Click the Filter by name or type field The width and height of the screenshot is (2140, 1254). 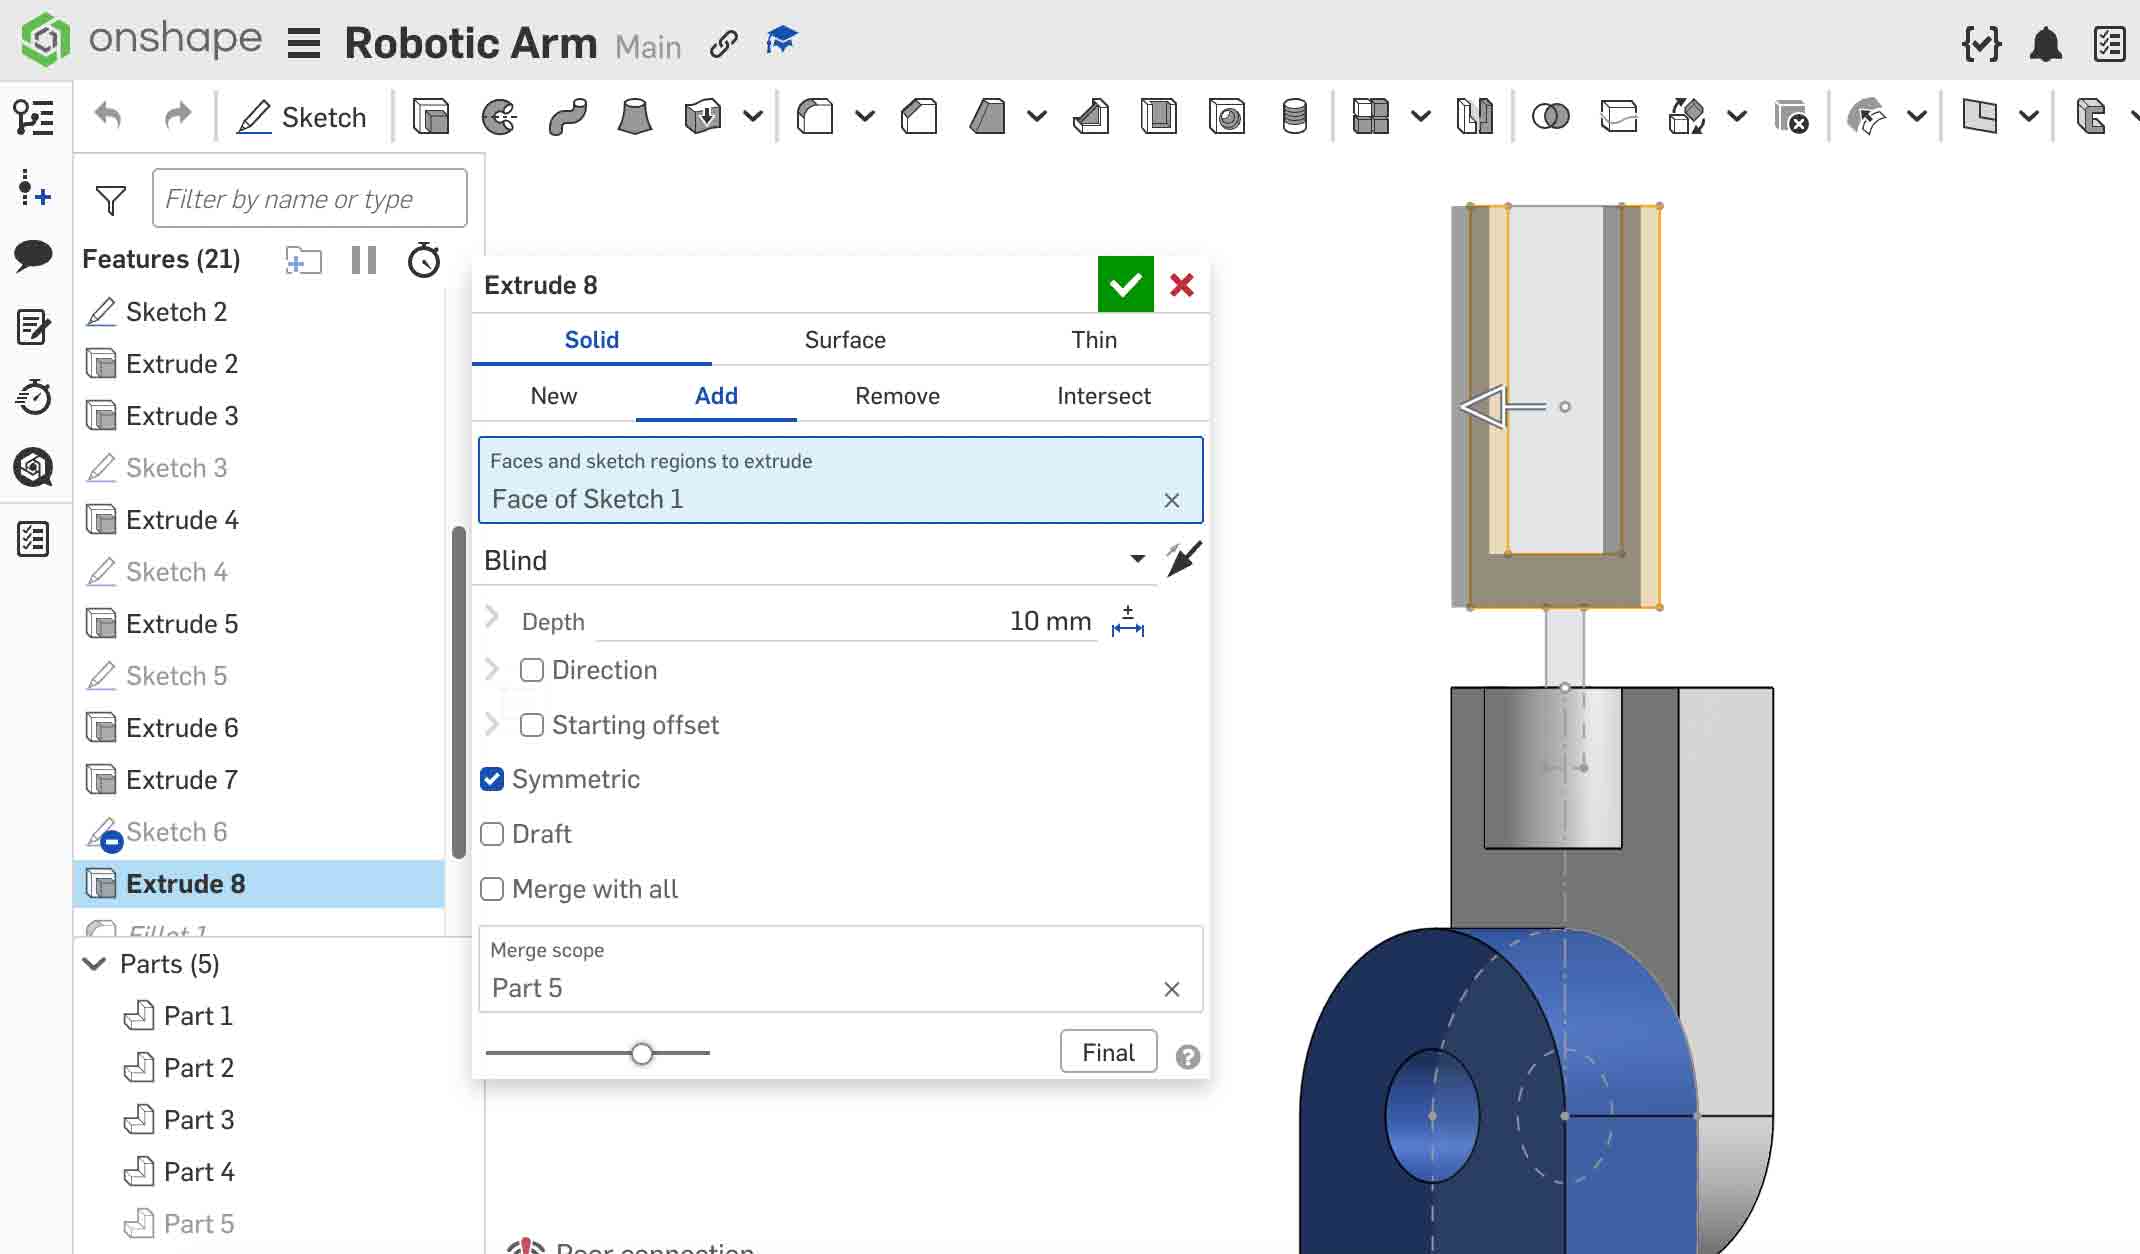(x=309, y=198)
